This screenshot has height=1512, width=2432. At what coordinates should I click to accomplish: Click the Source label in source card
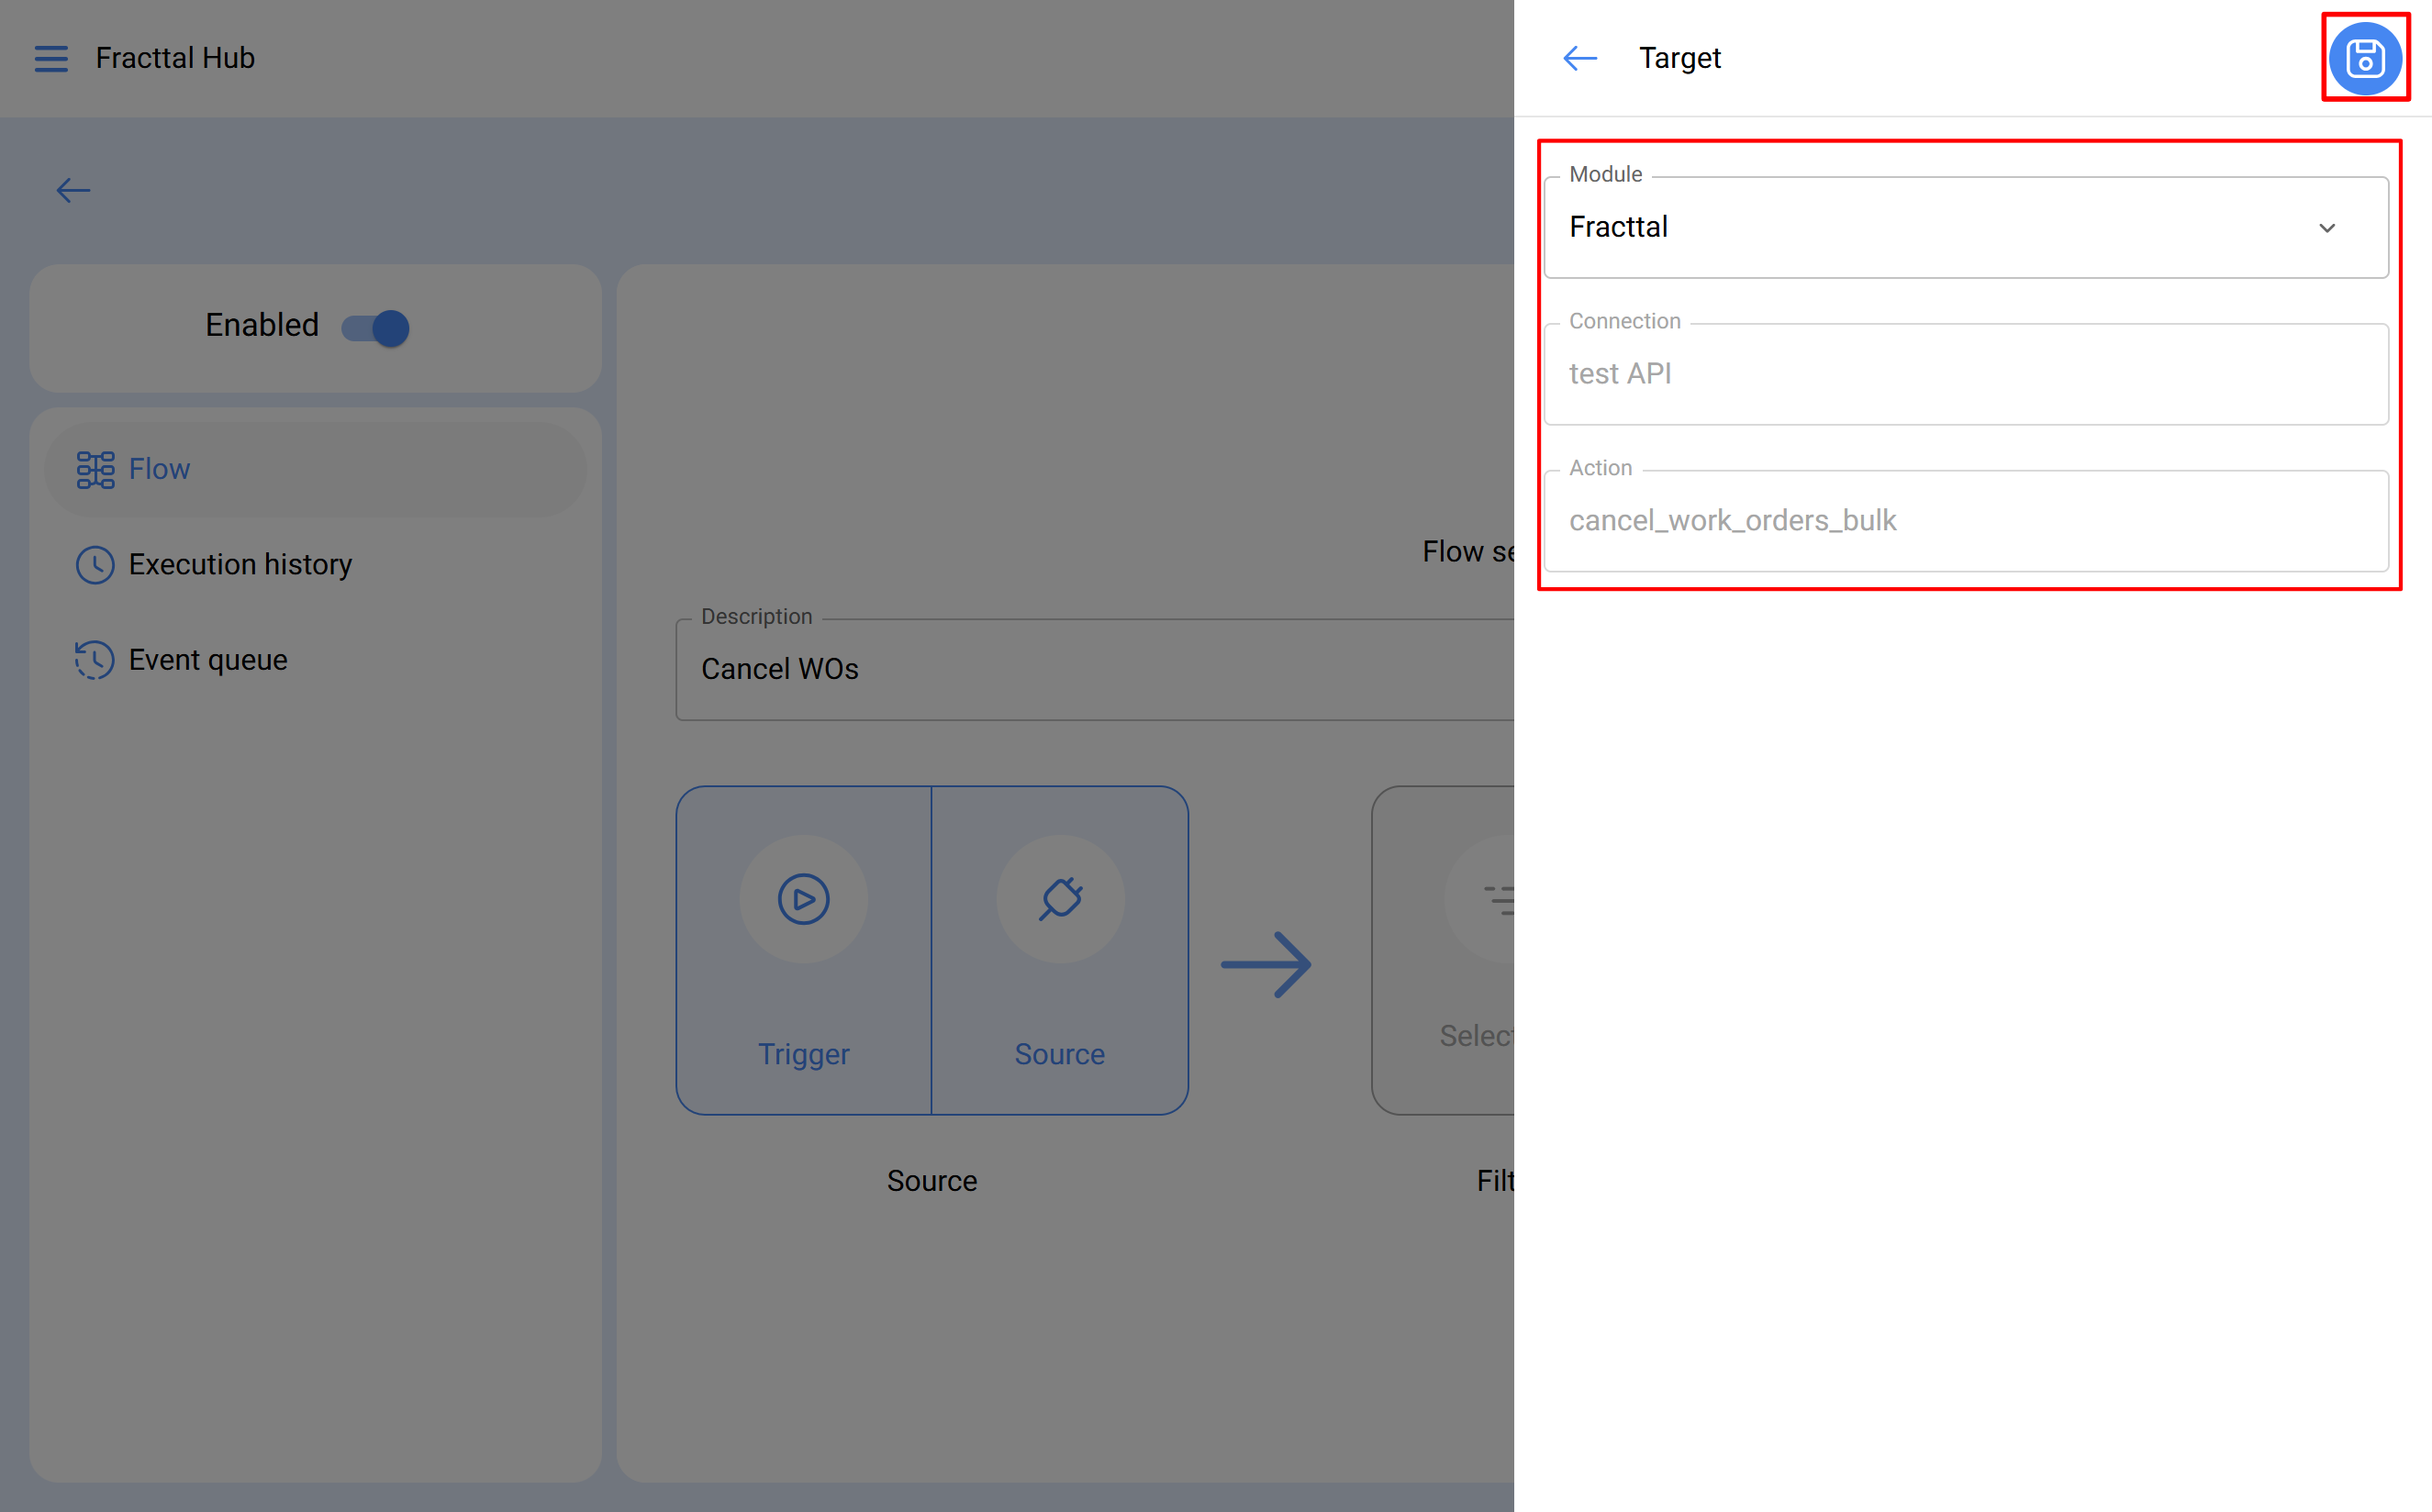click(1059, 1054)
